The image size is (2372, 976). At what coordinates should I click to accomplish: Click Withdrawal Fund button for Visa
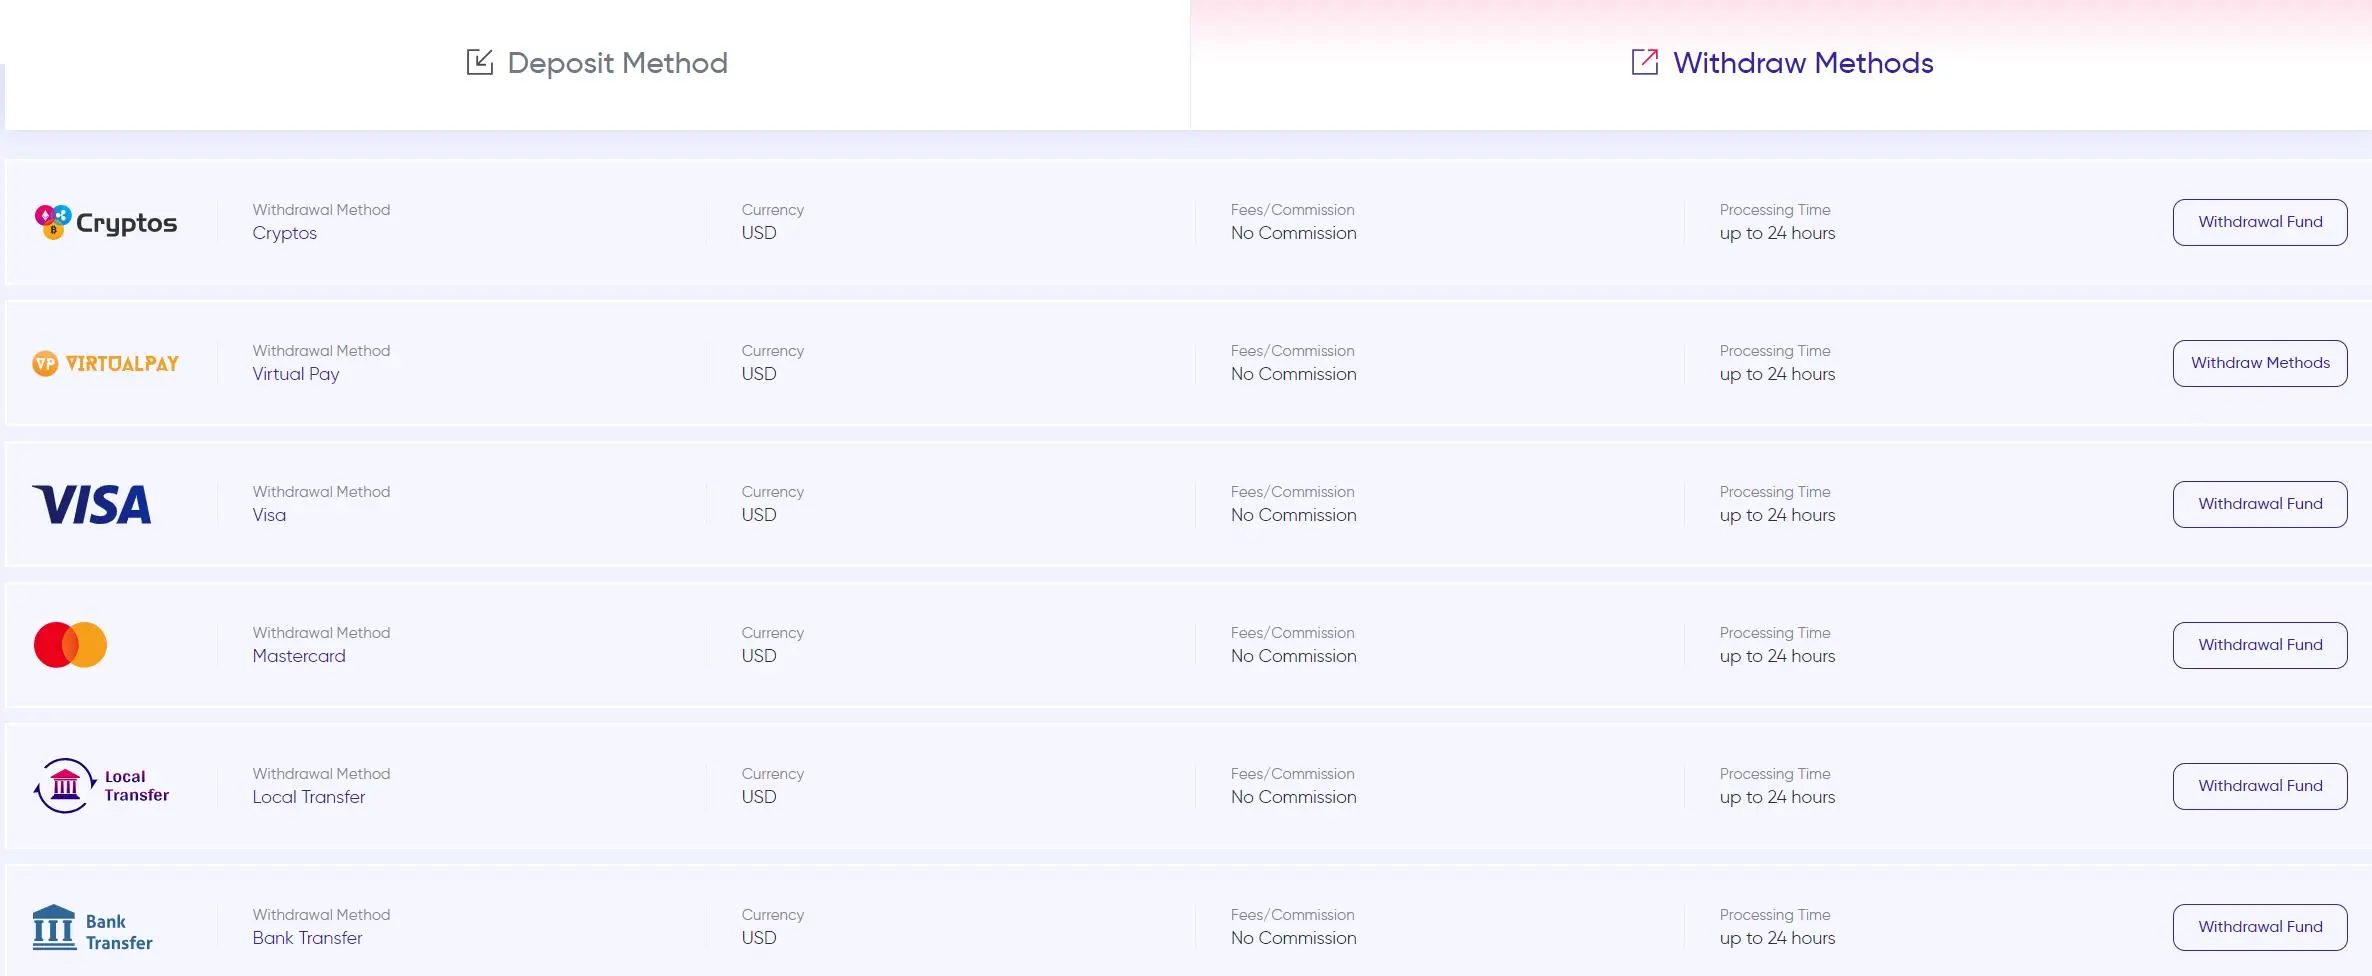[2260, 504]
